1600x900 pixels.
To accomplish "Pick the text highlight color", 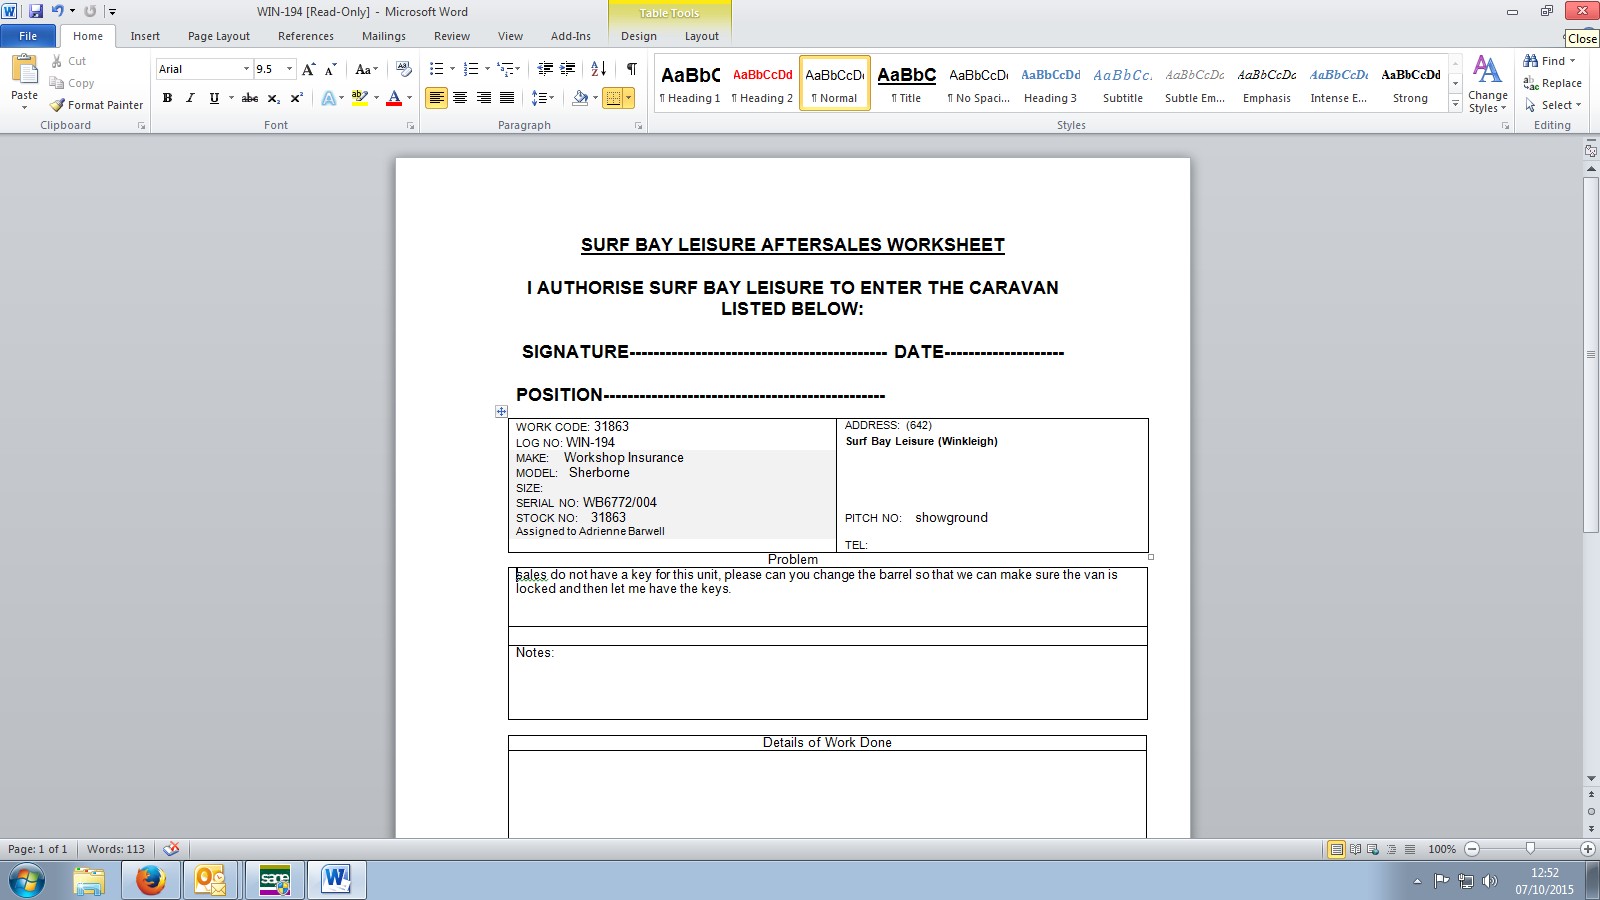I will [360, 98].
